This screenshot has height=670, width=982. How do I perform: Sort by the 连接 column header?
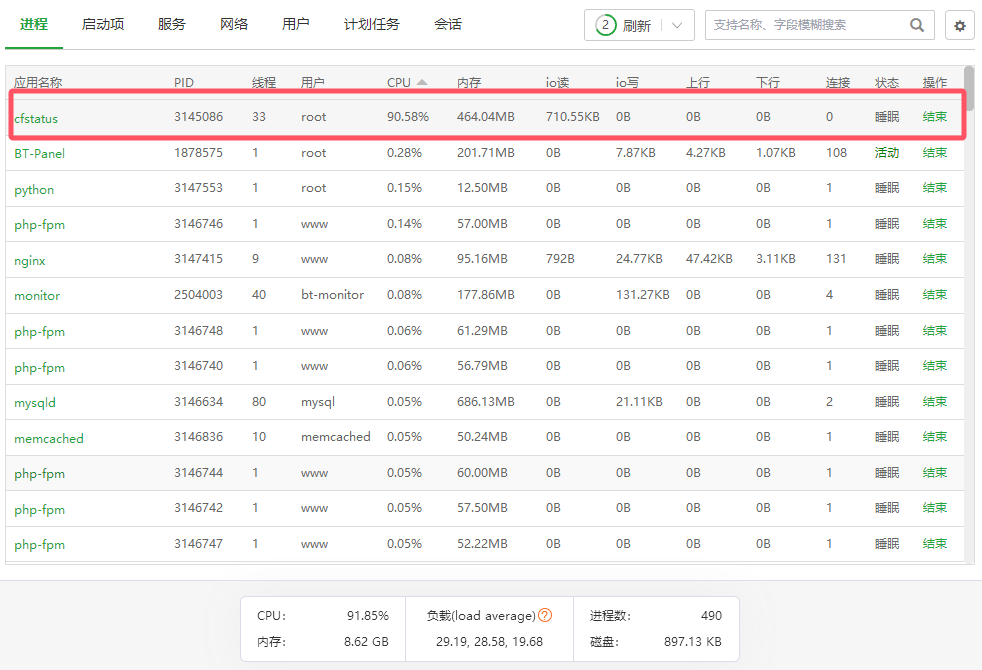tap(838, 82)
